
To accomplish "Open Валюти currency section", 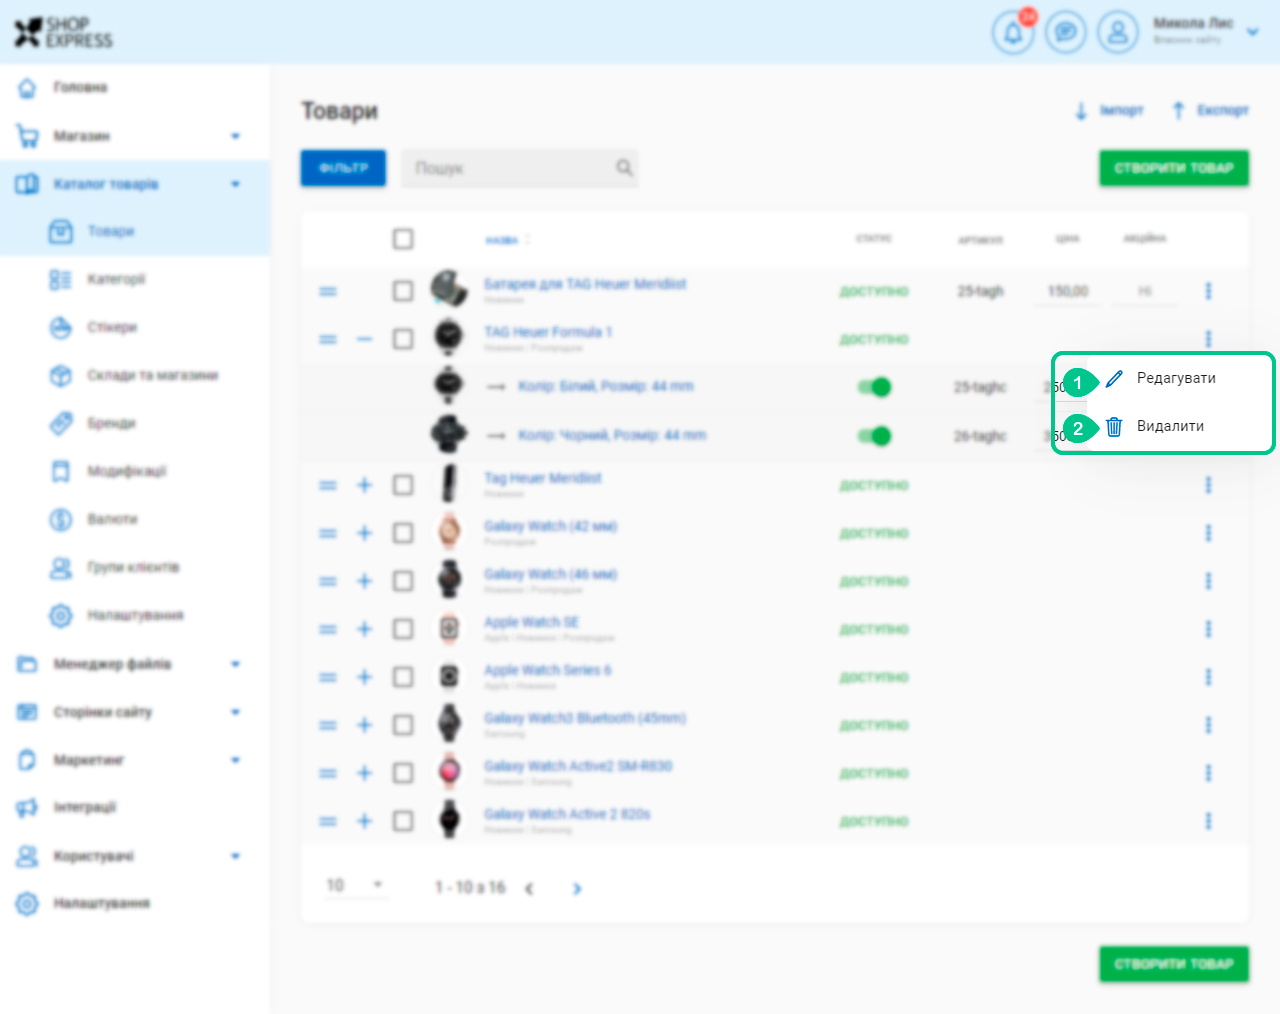I will pyautogui.click(x=112, y=519).
